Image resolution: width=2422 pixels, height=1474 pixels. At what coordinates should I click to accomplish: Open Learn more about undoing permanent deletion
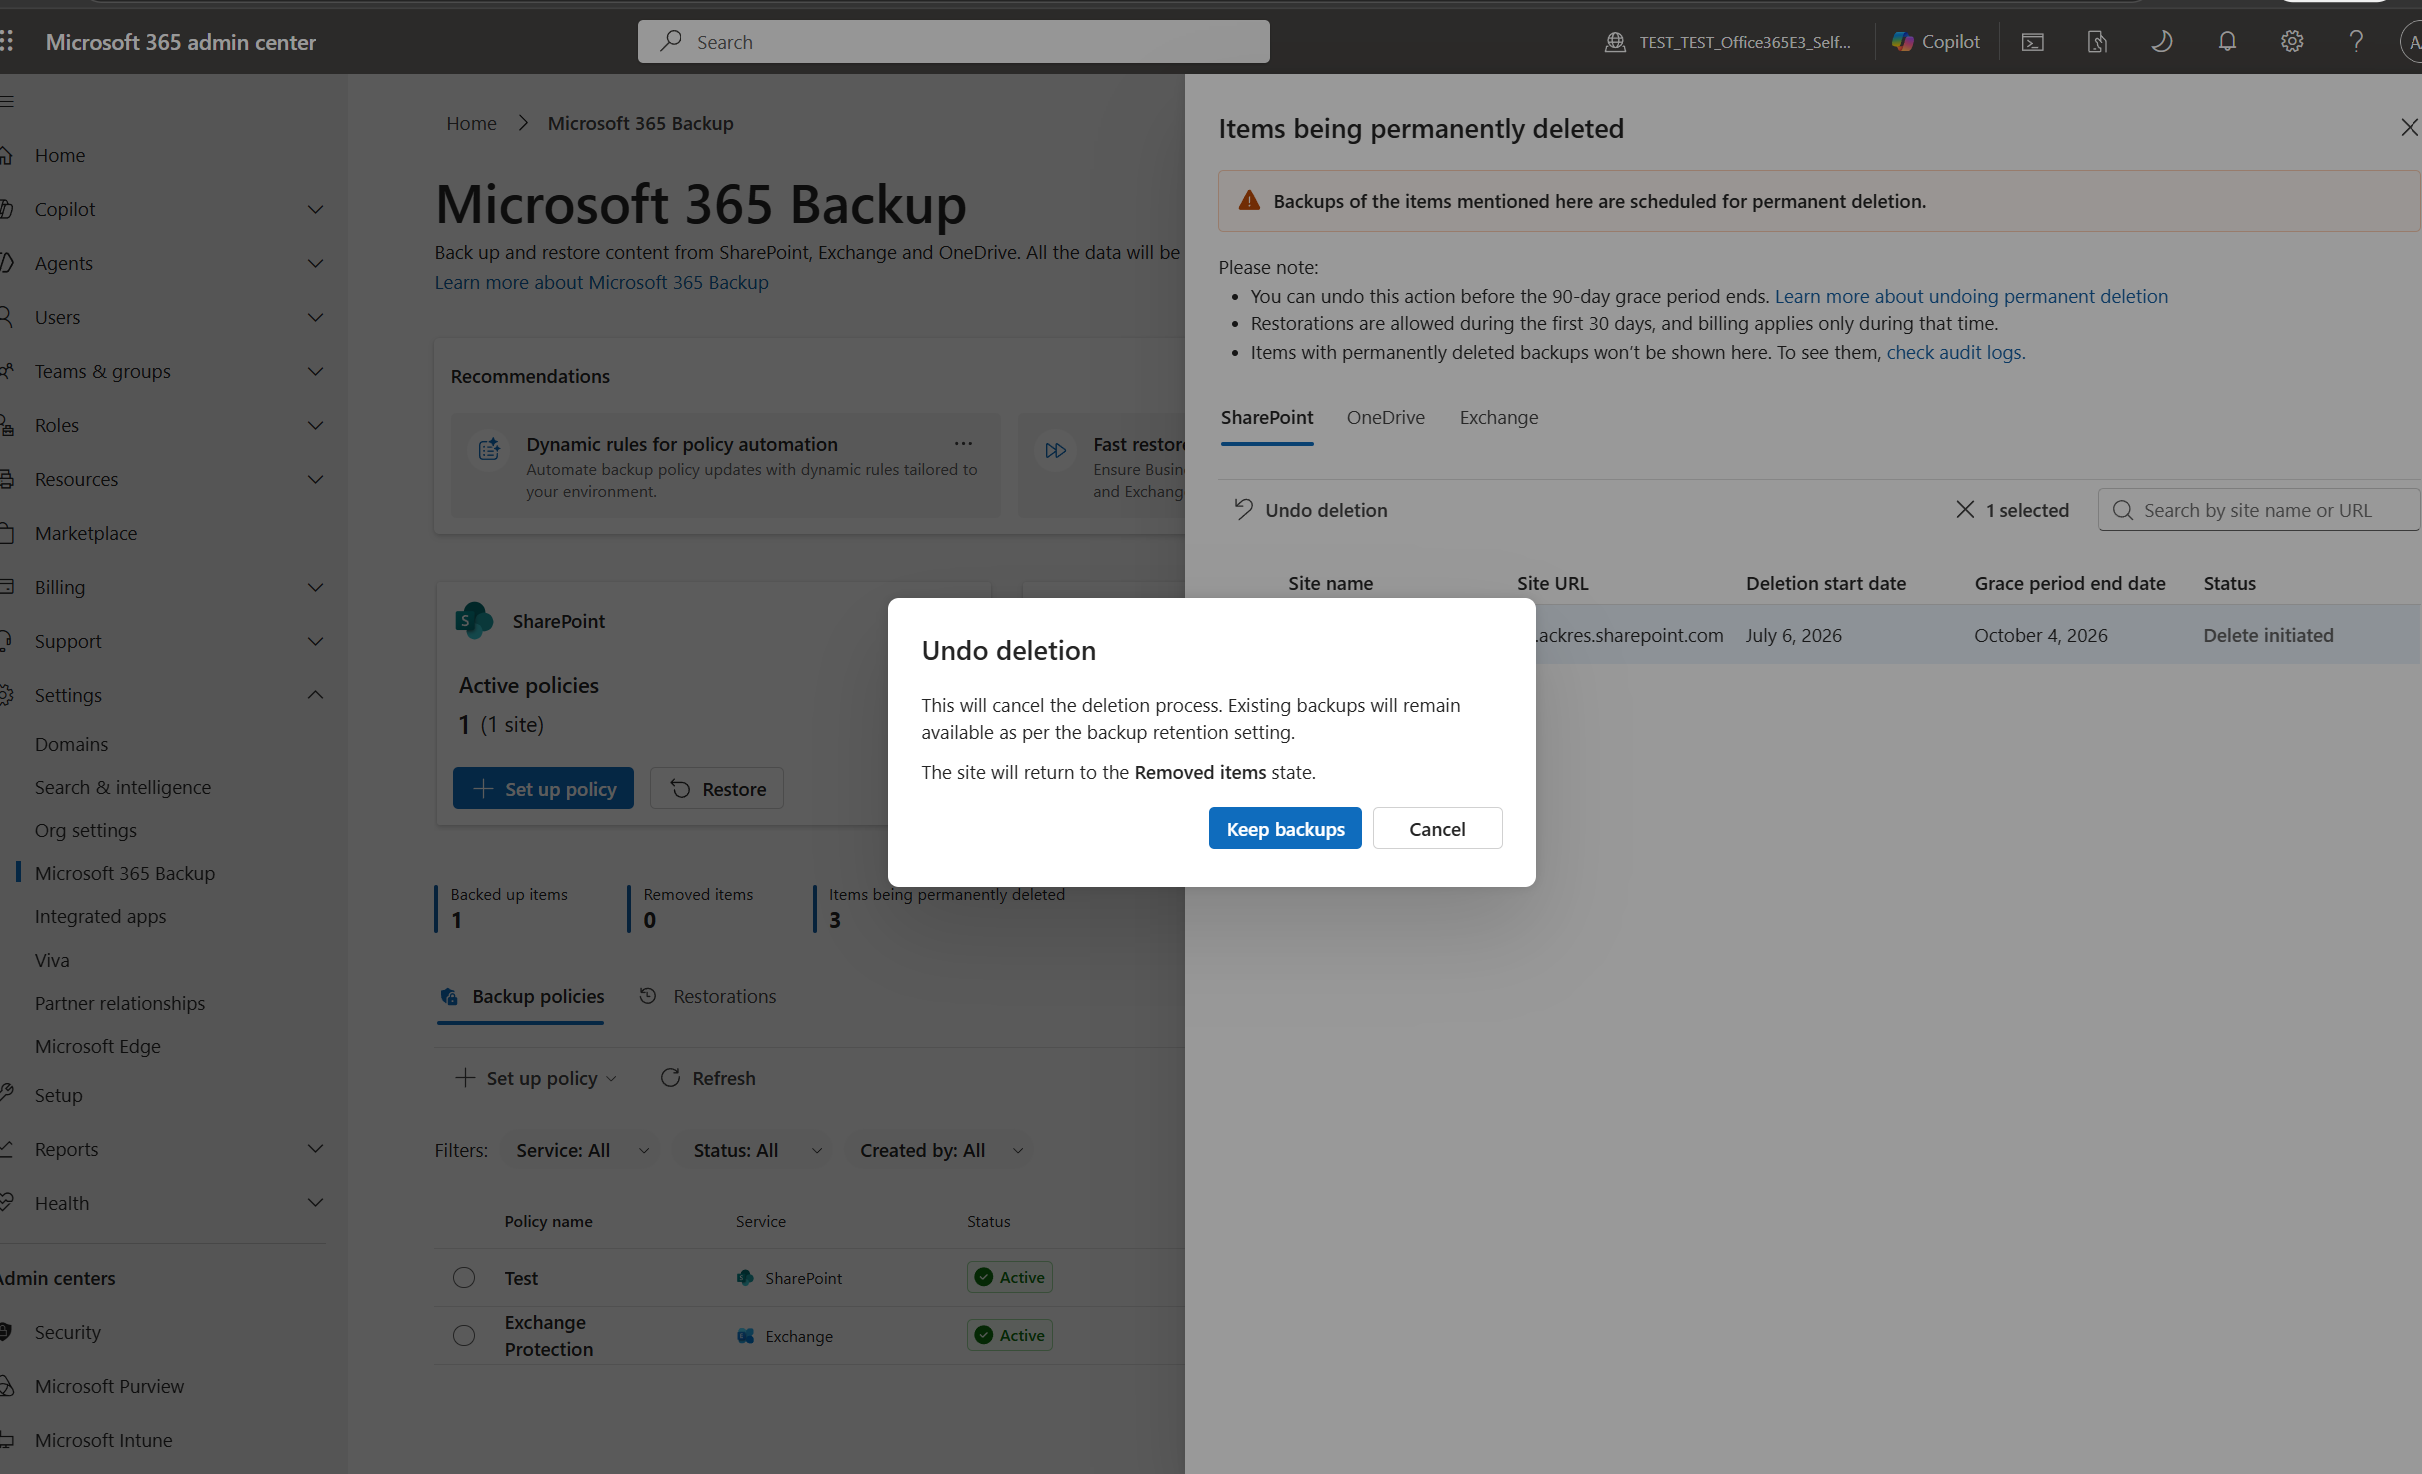point(1971,296)
